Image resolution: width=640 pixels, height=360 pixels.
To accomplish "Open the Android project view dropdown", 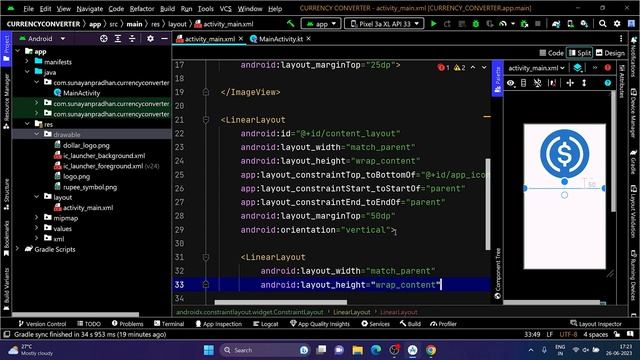I will (42, 38).
